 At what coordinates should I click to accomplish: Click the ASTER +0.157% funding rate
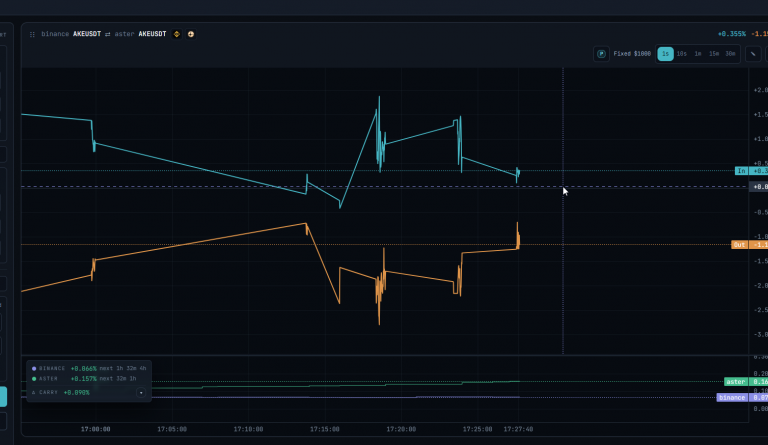83,379
